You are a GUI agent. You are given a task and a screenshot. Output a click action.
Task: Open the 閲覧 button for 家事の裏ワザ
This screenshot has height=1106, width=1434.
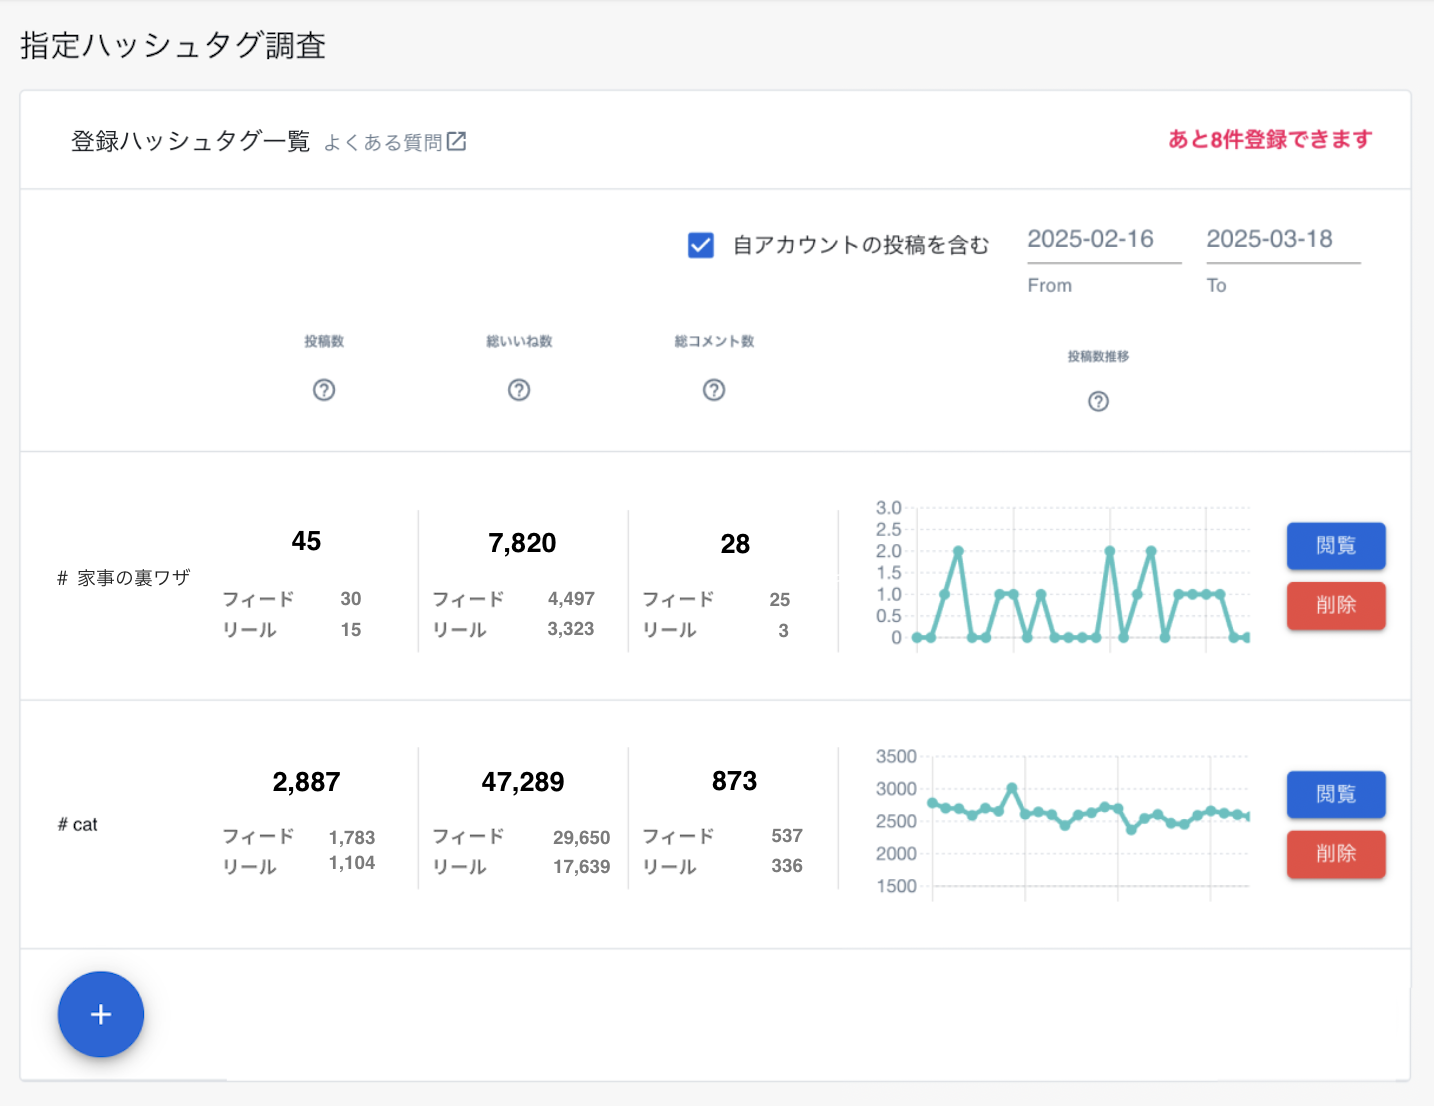(x=1336, y=546)
